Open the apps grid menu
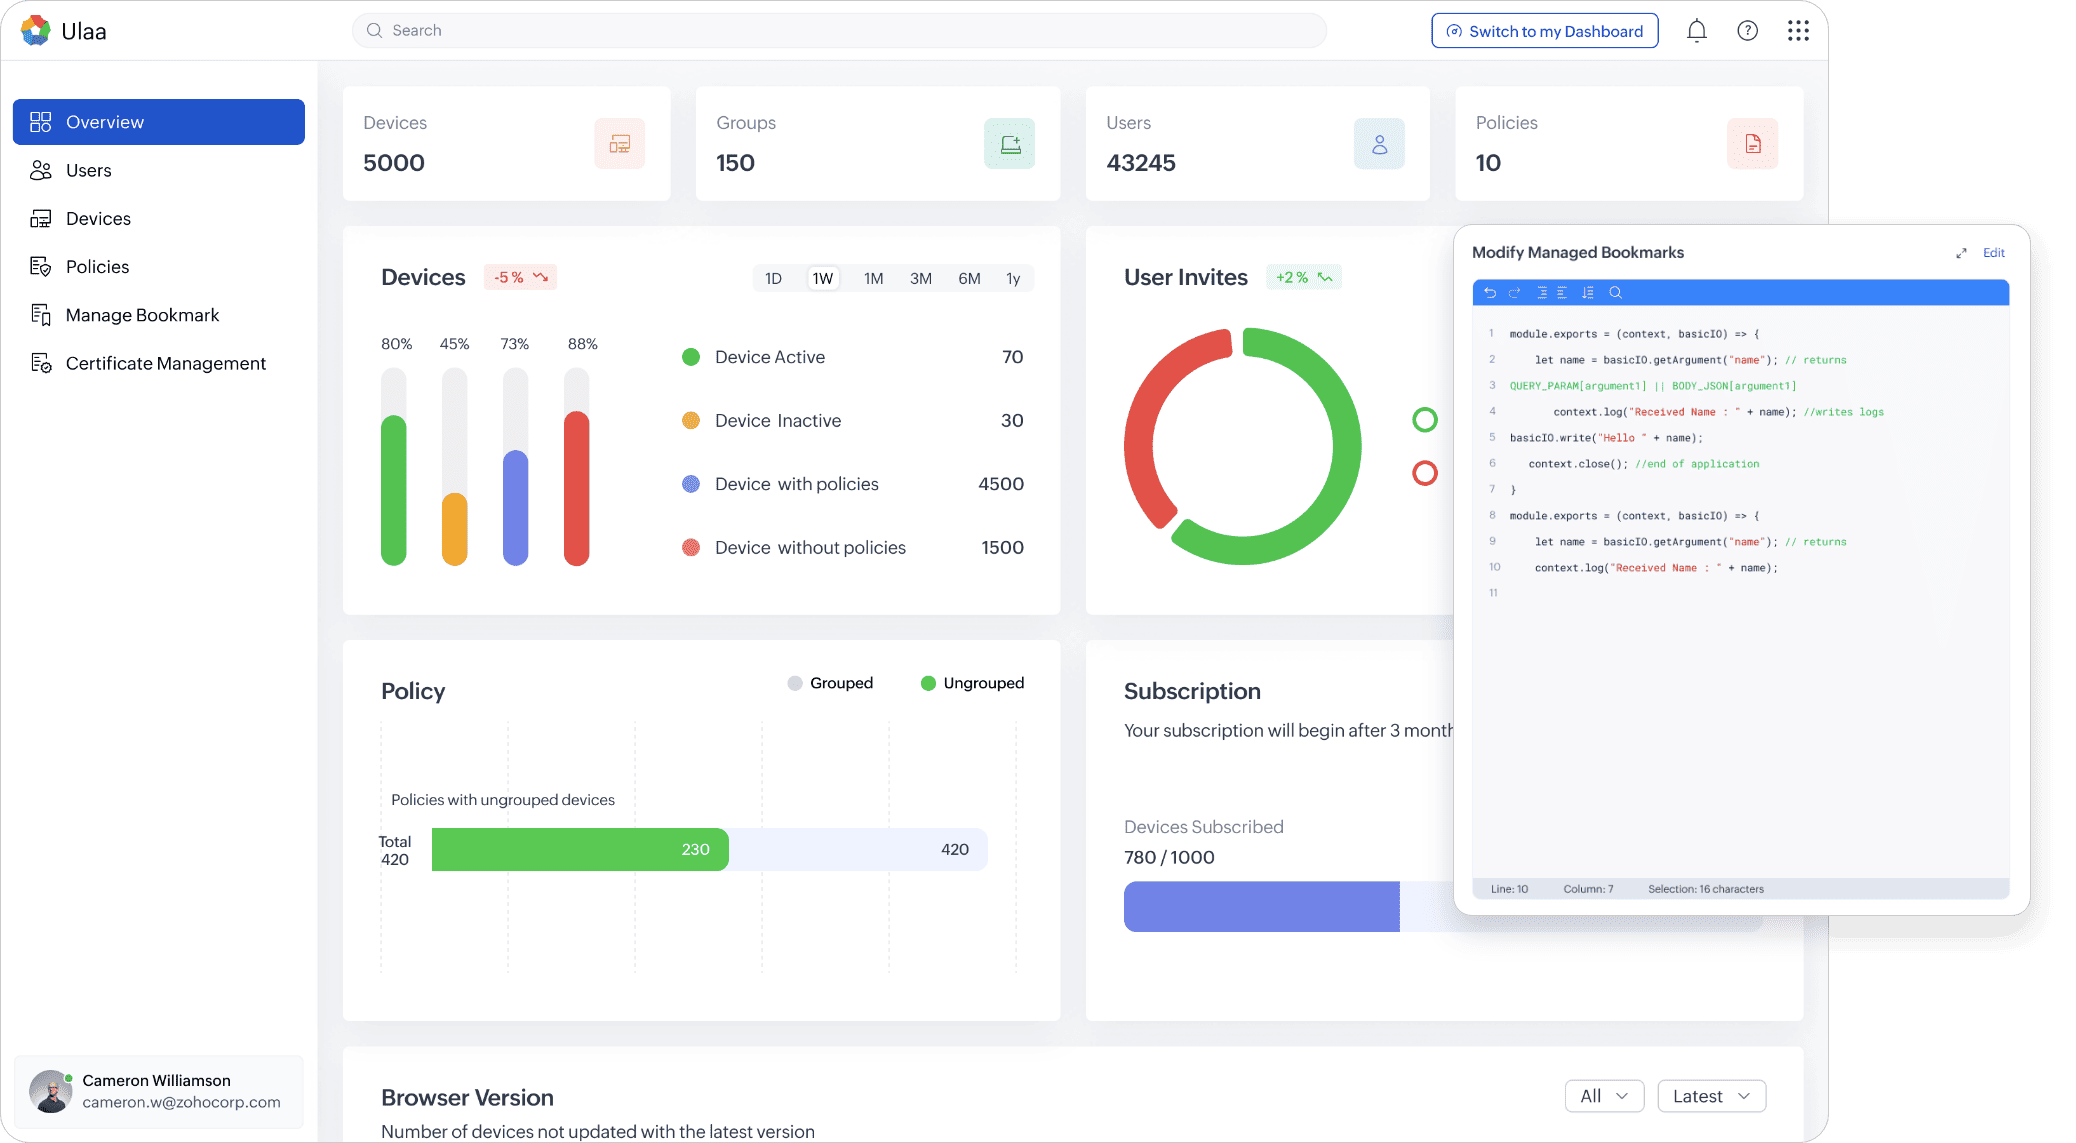The height and width of the screenshot is (1143, 2076). [1798, 31]
